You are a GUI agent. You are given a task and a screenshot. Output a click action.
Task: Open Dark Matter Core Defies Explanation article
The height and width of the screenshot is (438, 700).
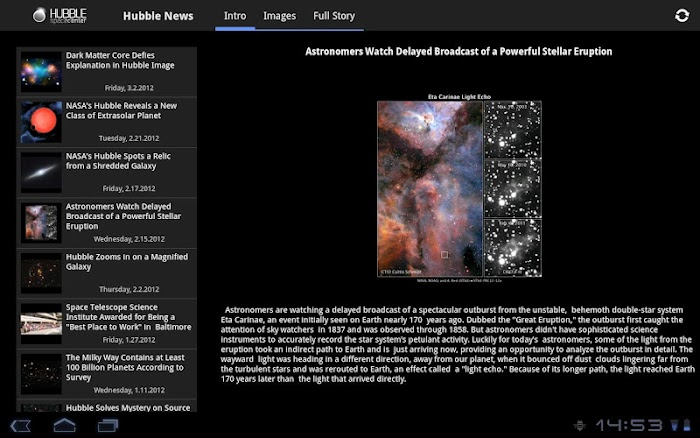[x=107, y=72]
